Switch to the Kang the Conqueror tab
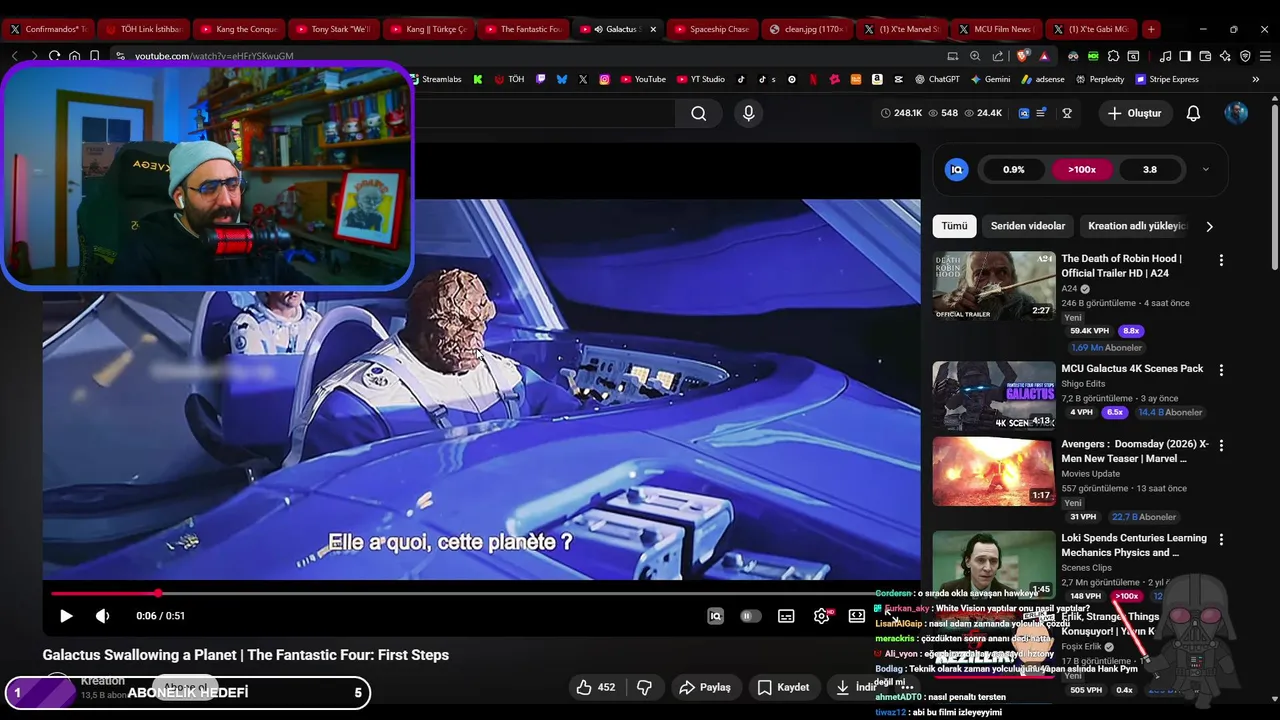1280x720 pixels. [x=238, y=29]
